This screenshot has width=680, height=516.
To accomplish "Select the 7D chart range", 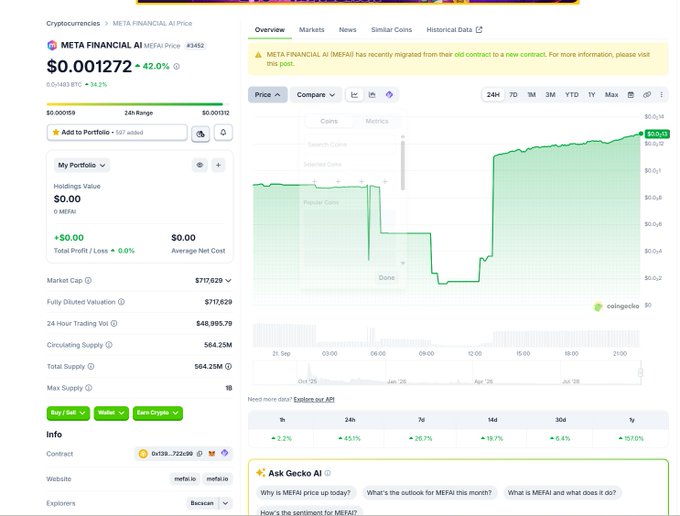I will [513, 95].
